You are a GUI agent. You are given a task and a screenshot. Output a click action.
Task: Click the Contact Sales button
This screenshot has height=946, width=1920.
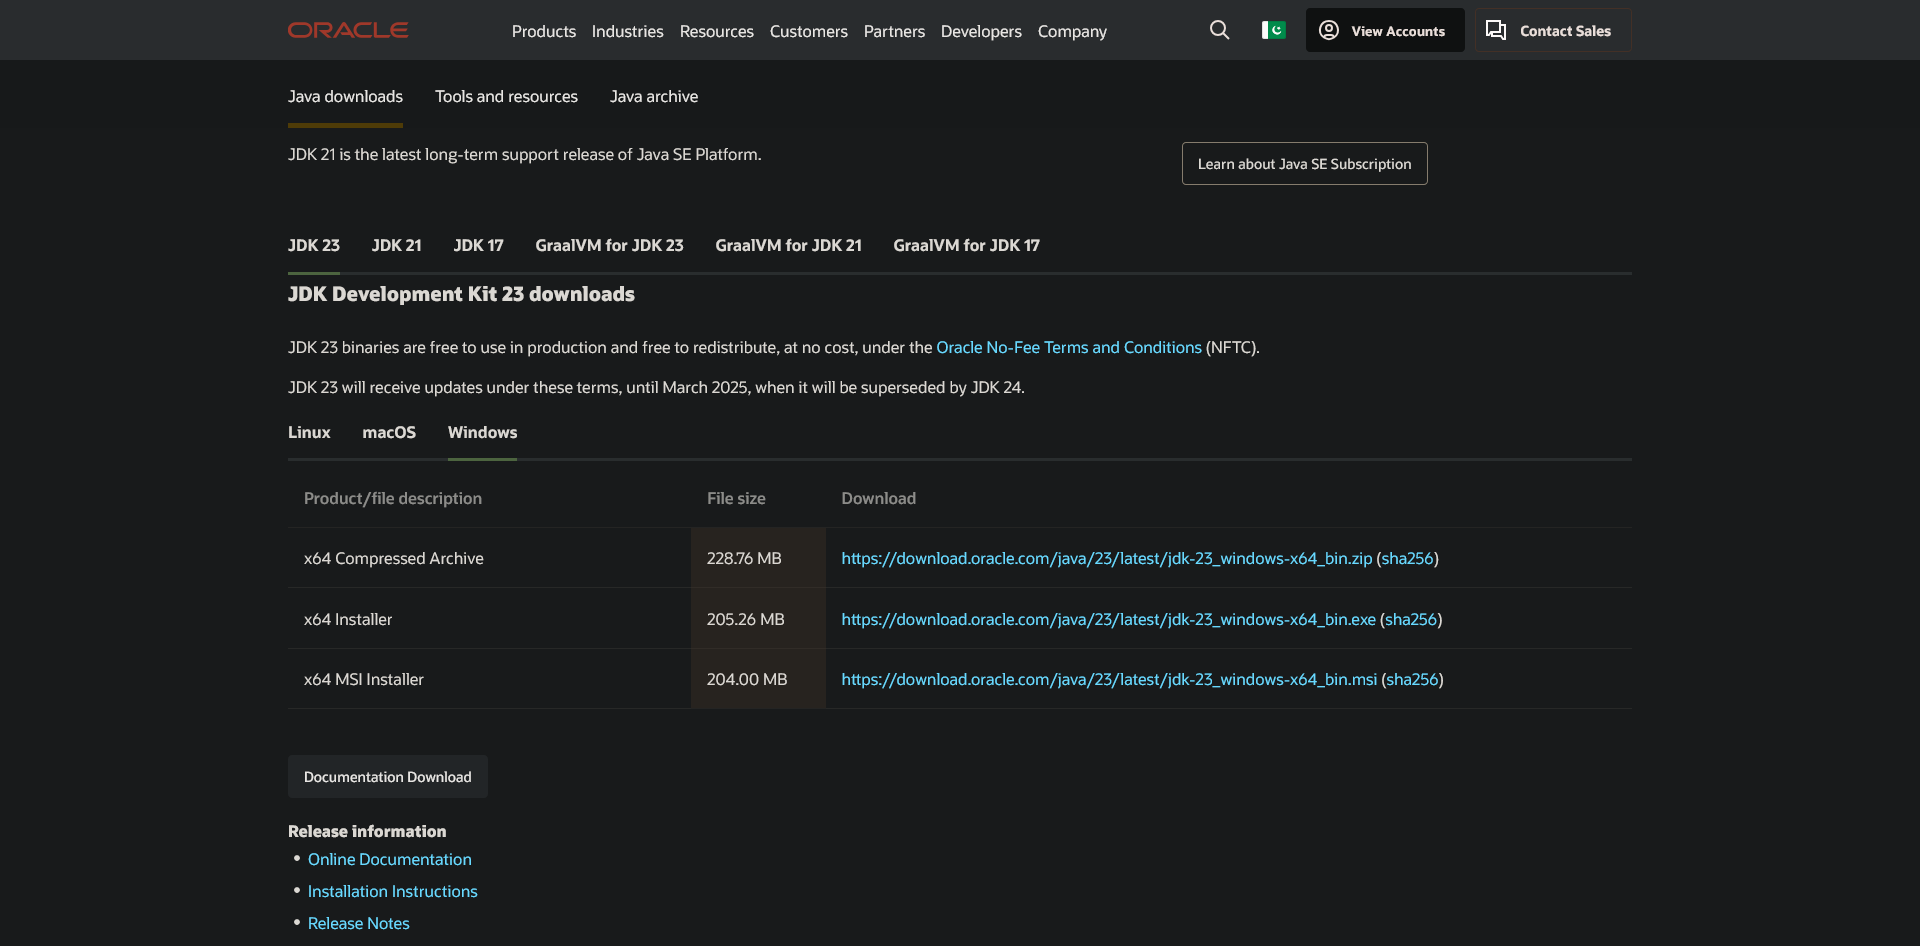point(1551,30)
